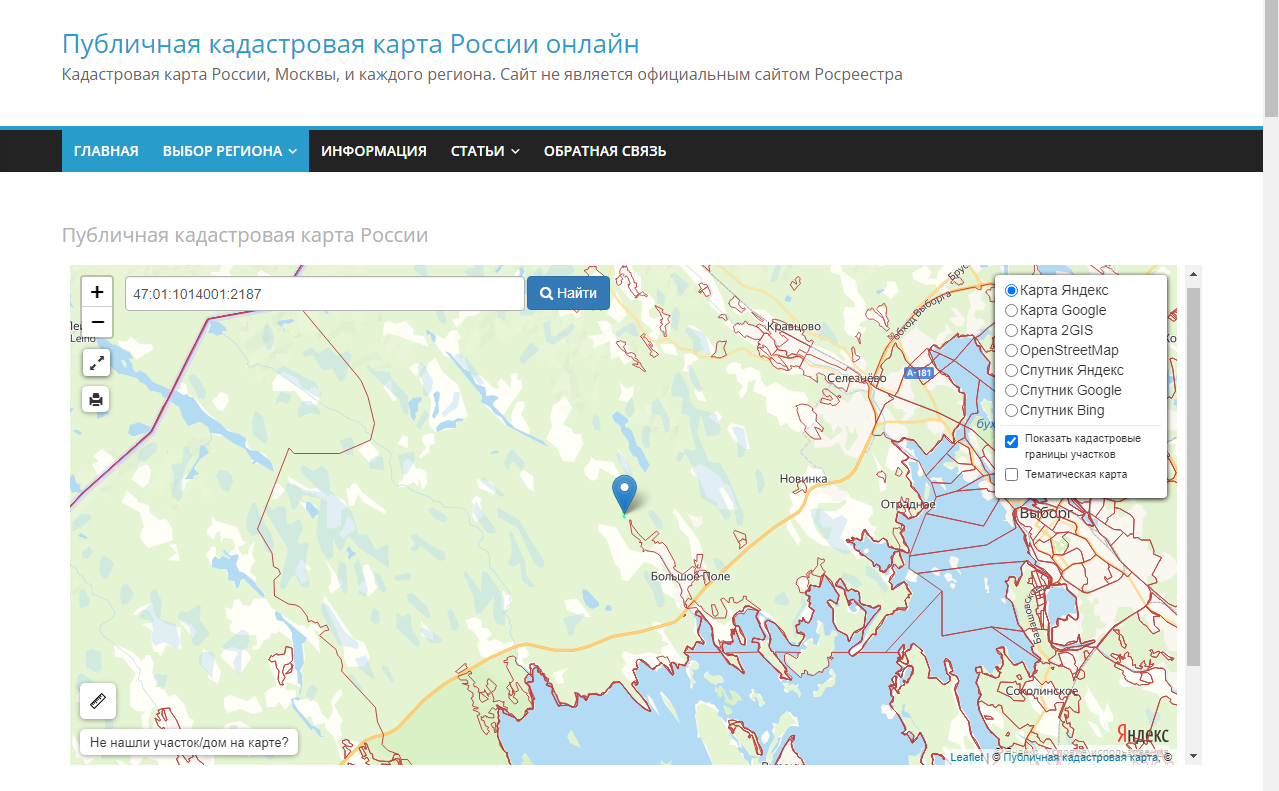
Task: Open Публичная кадастровая карта attribution link
Action: pos(1081,757)
